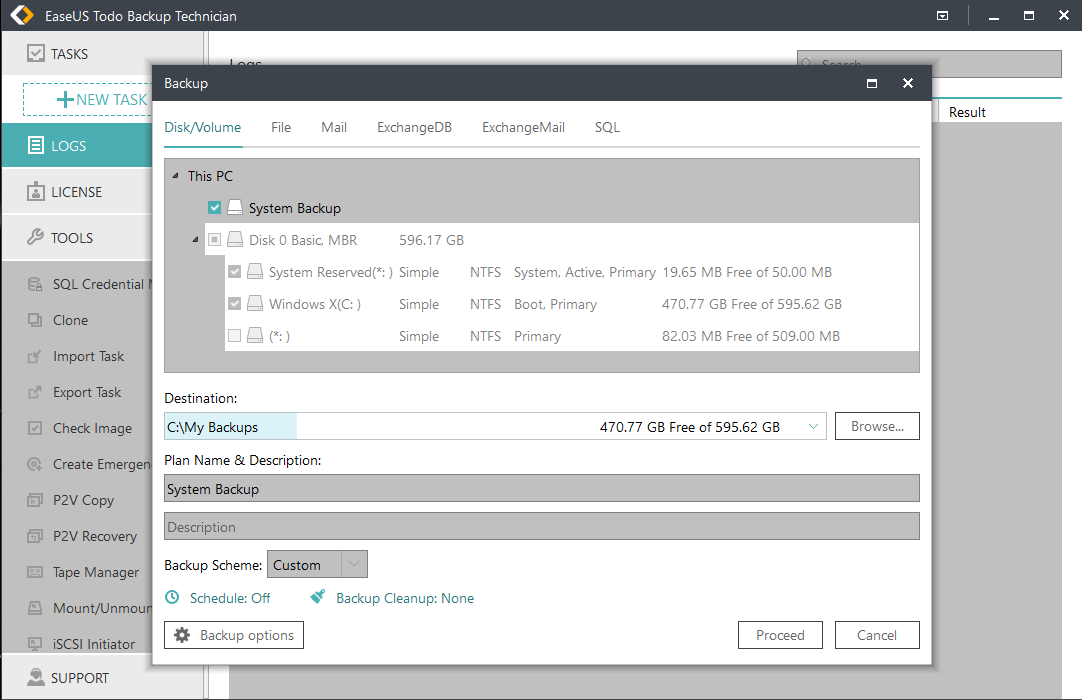Toggle the System Backup checkbox
This screenshot has height=700, width=1082.
pyautogui.click(x=215, y=207)
